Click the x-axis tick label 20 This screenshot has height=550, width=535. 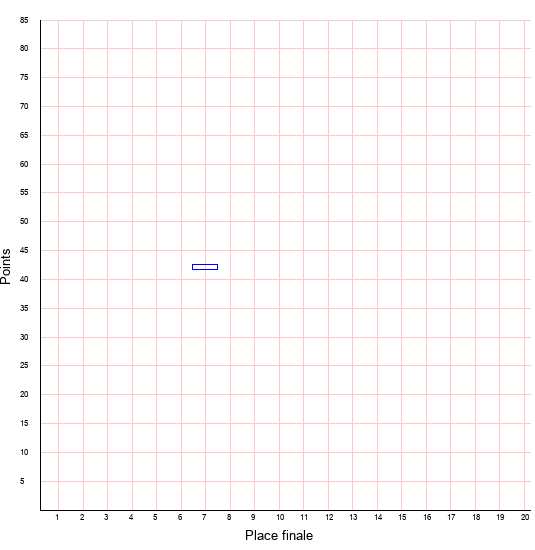[525, 517]
